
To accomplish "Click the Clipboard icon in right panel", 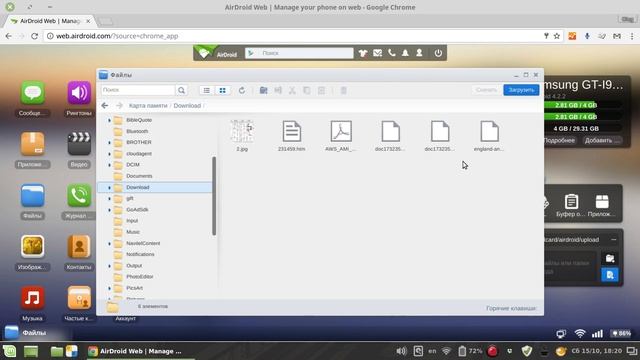I will [x=571, y=202].
